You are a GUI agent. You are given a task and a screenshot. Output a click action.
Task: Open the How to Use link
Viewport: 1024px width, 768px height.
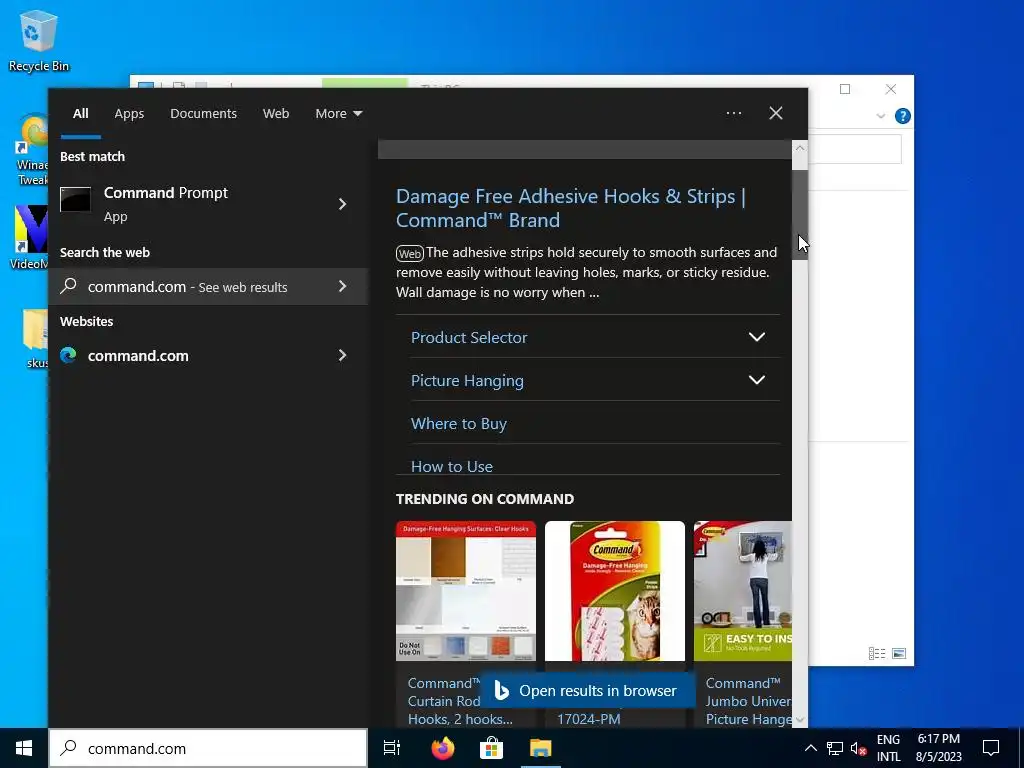(x=452, y=466)
